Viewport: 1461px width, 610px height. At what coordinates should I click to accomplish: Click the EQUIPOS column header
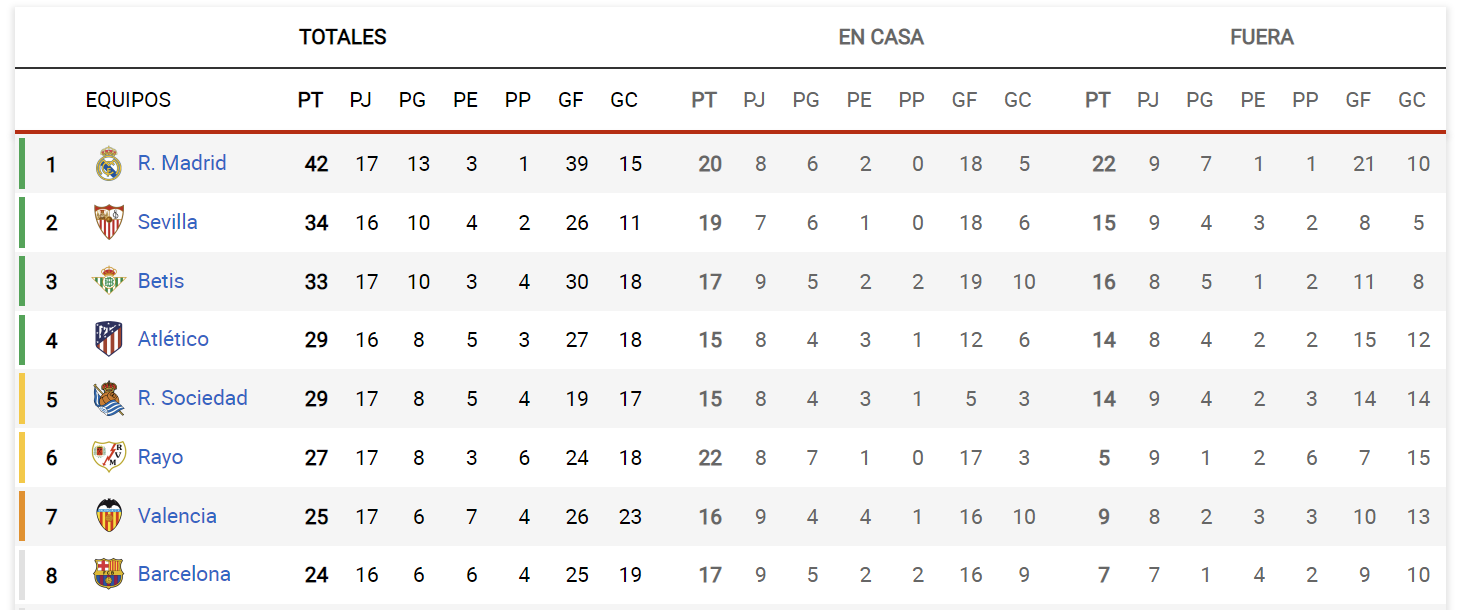(128, 100)
